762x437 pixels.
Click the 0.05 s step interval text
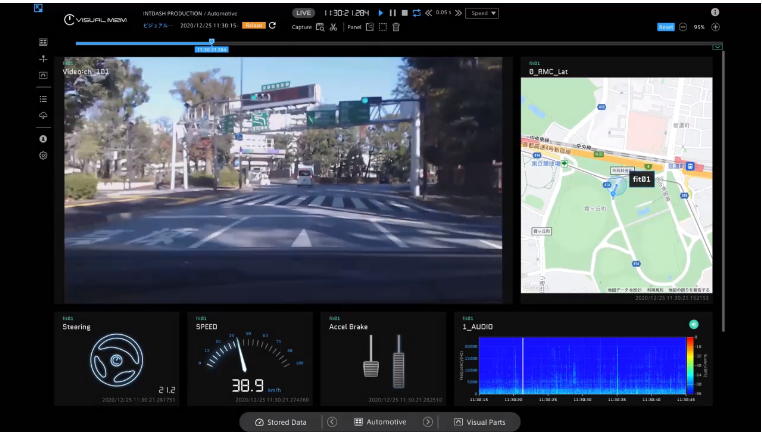point(443,13)
